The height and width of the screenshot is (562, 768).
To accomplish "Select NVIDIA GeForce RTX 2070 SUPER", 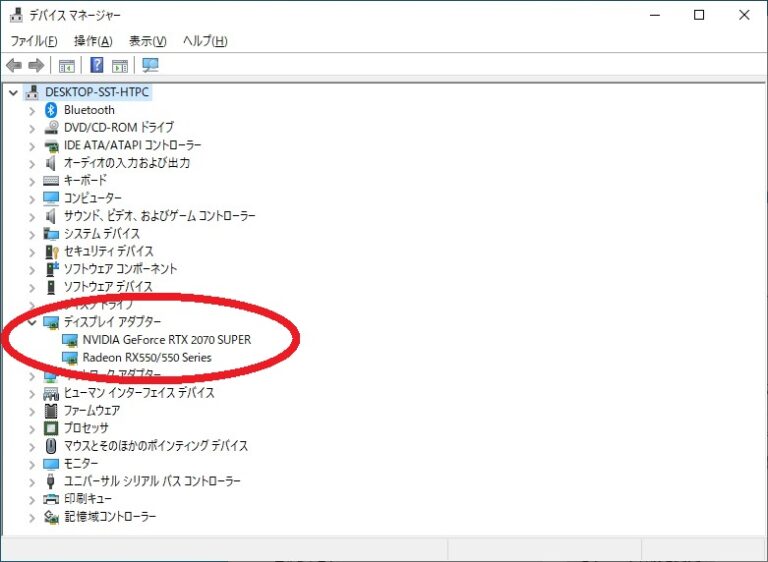I will tap(166, 340).
